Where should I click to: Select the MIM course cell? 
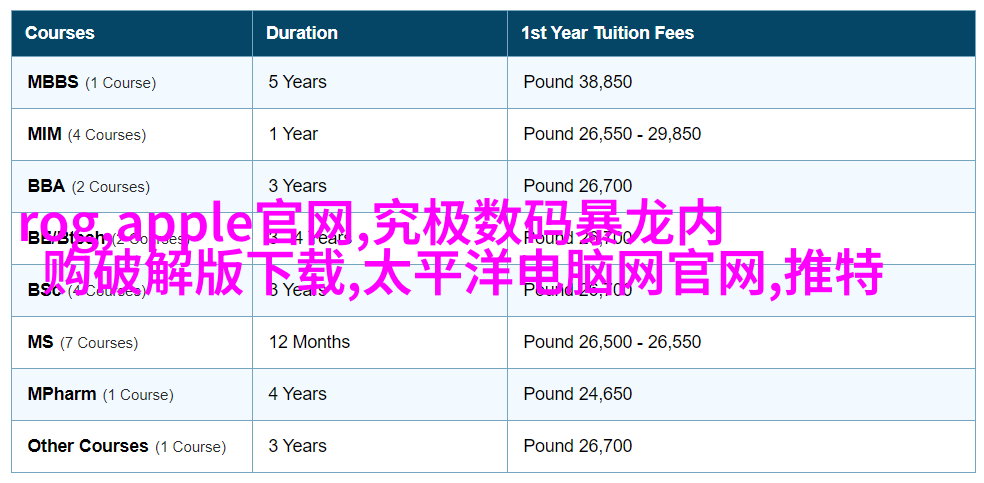tap(132, 134)
